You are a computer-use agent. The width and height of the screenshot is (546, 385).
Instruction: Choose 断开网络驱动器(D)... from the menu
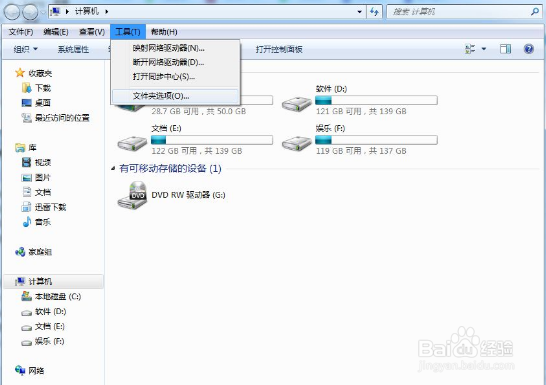coord(176,62)
